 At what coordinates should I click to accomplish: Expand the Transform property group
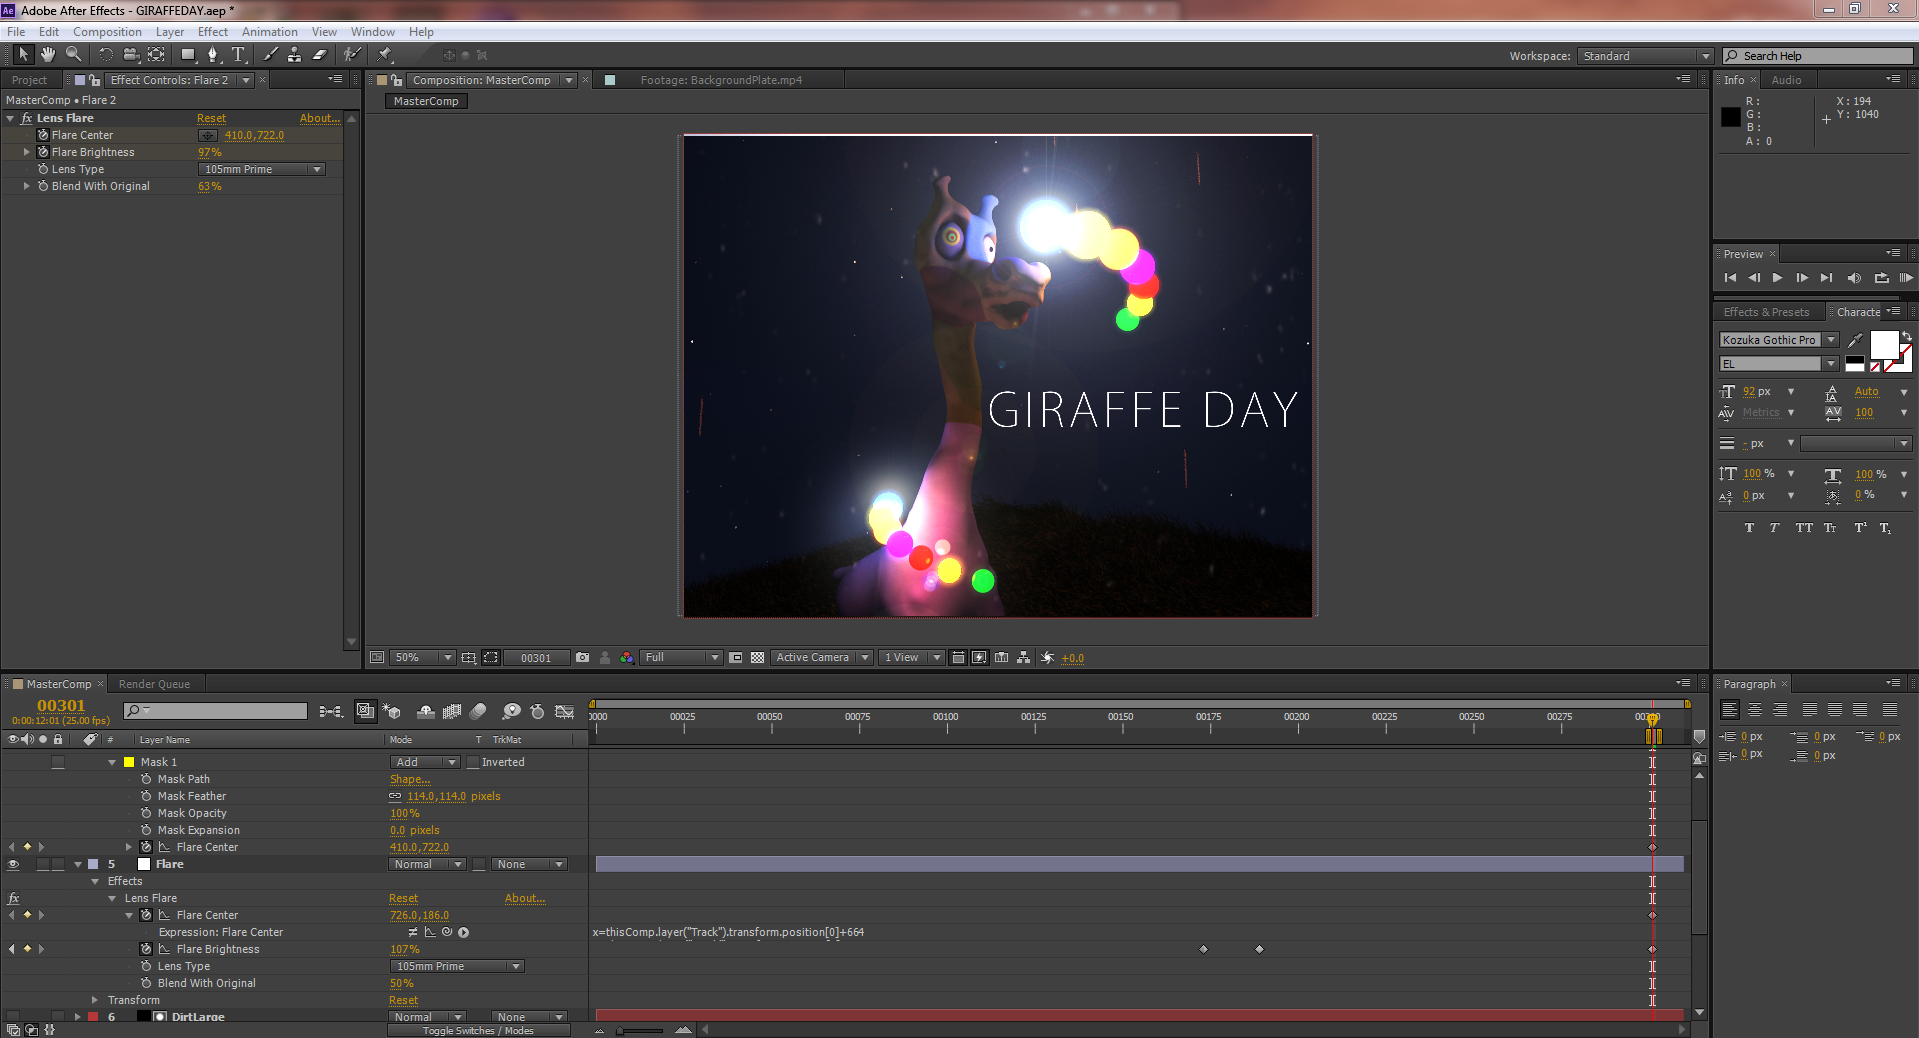coord(95,1000)
